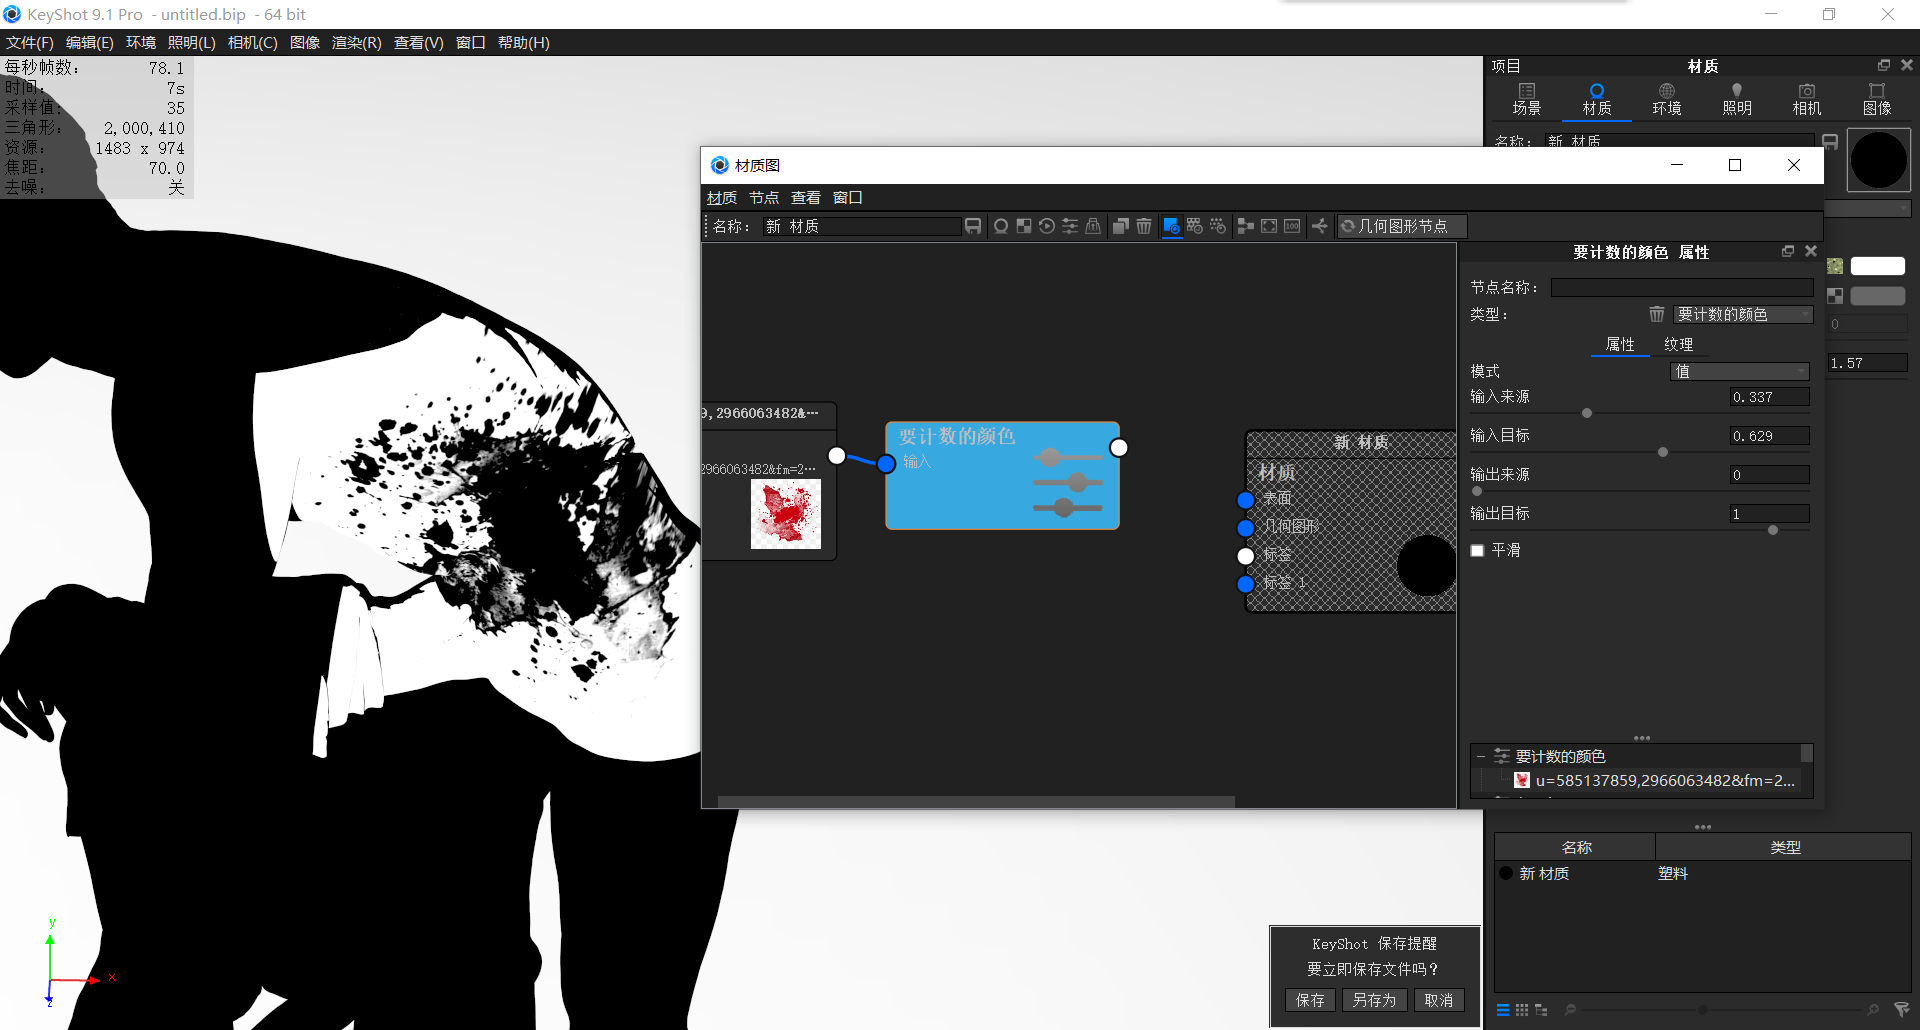Toggle the blue material preview display icon
Viewport: 1920px width, 1030px height.
[1171, 226]
